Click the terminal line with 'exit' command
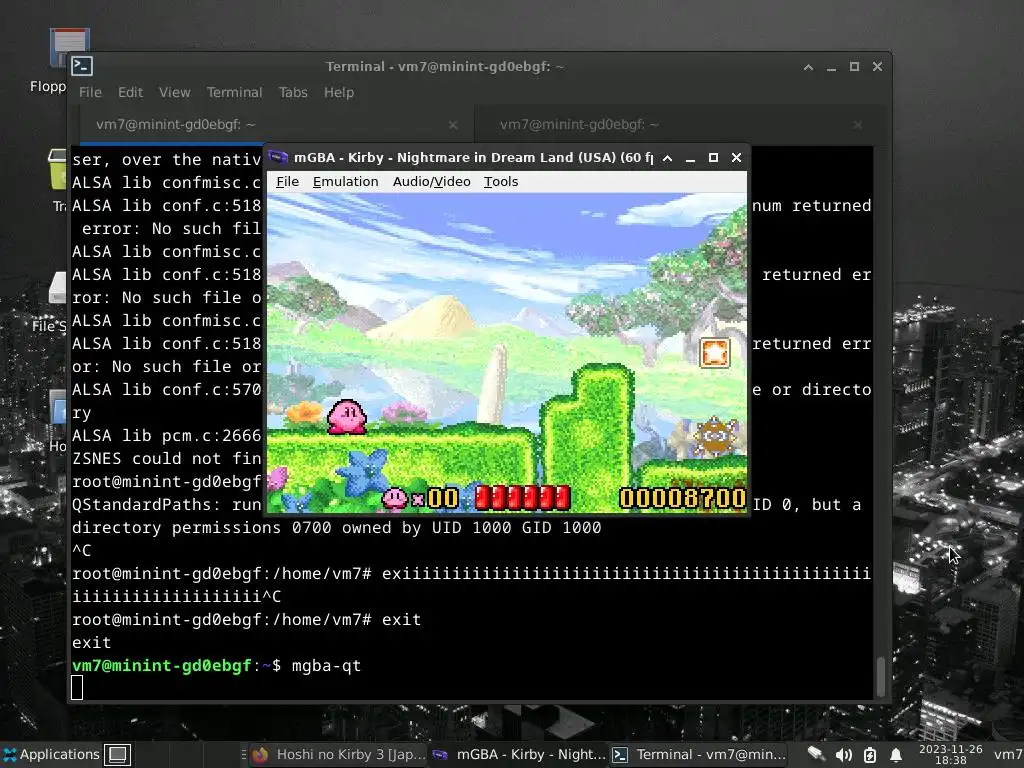 [247, 619]
